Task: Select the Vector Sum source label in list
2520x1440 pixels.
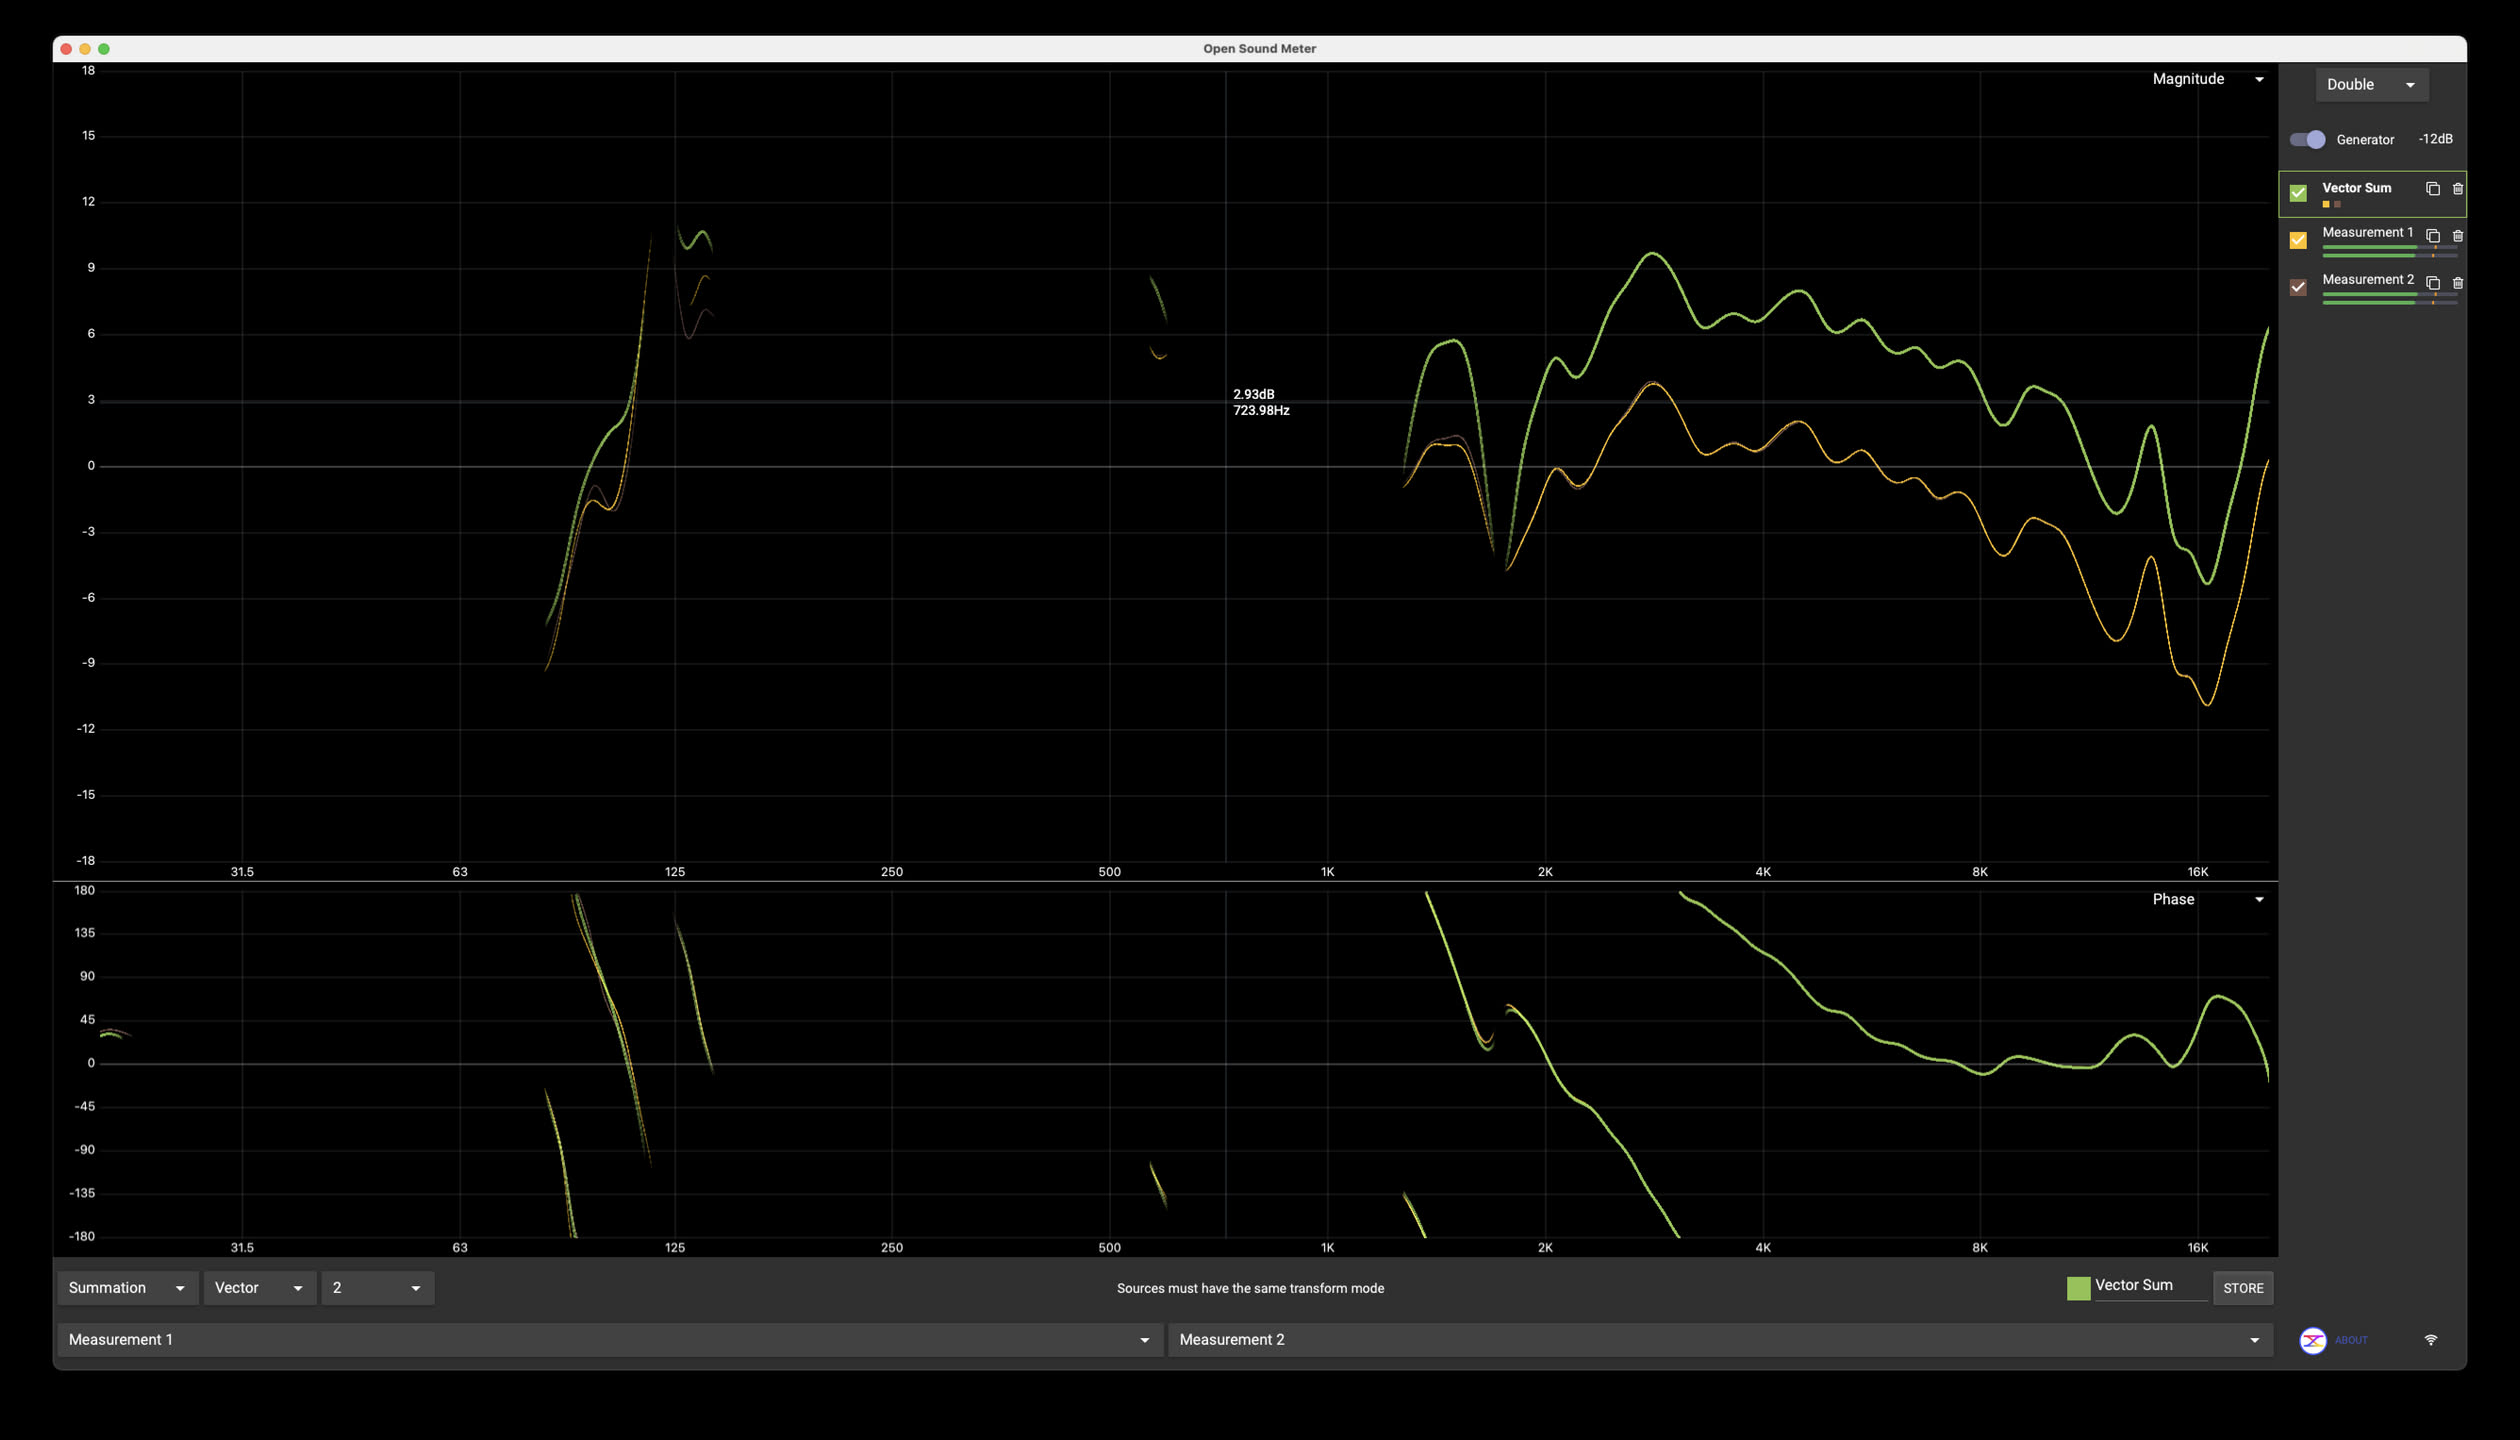Action: [2356, 188]
